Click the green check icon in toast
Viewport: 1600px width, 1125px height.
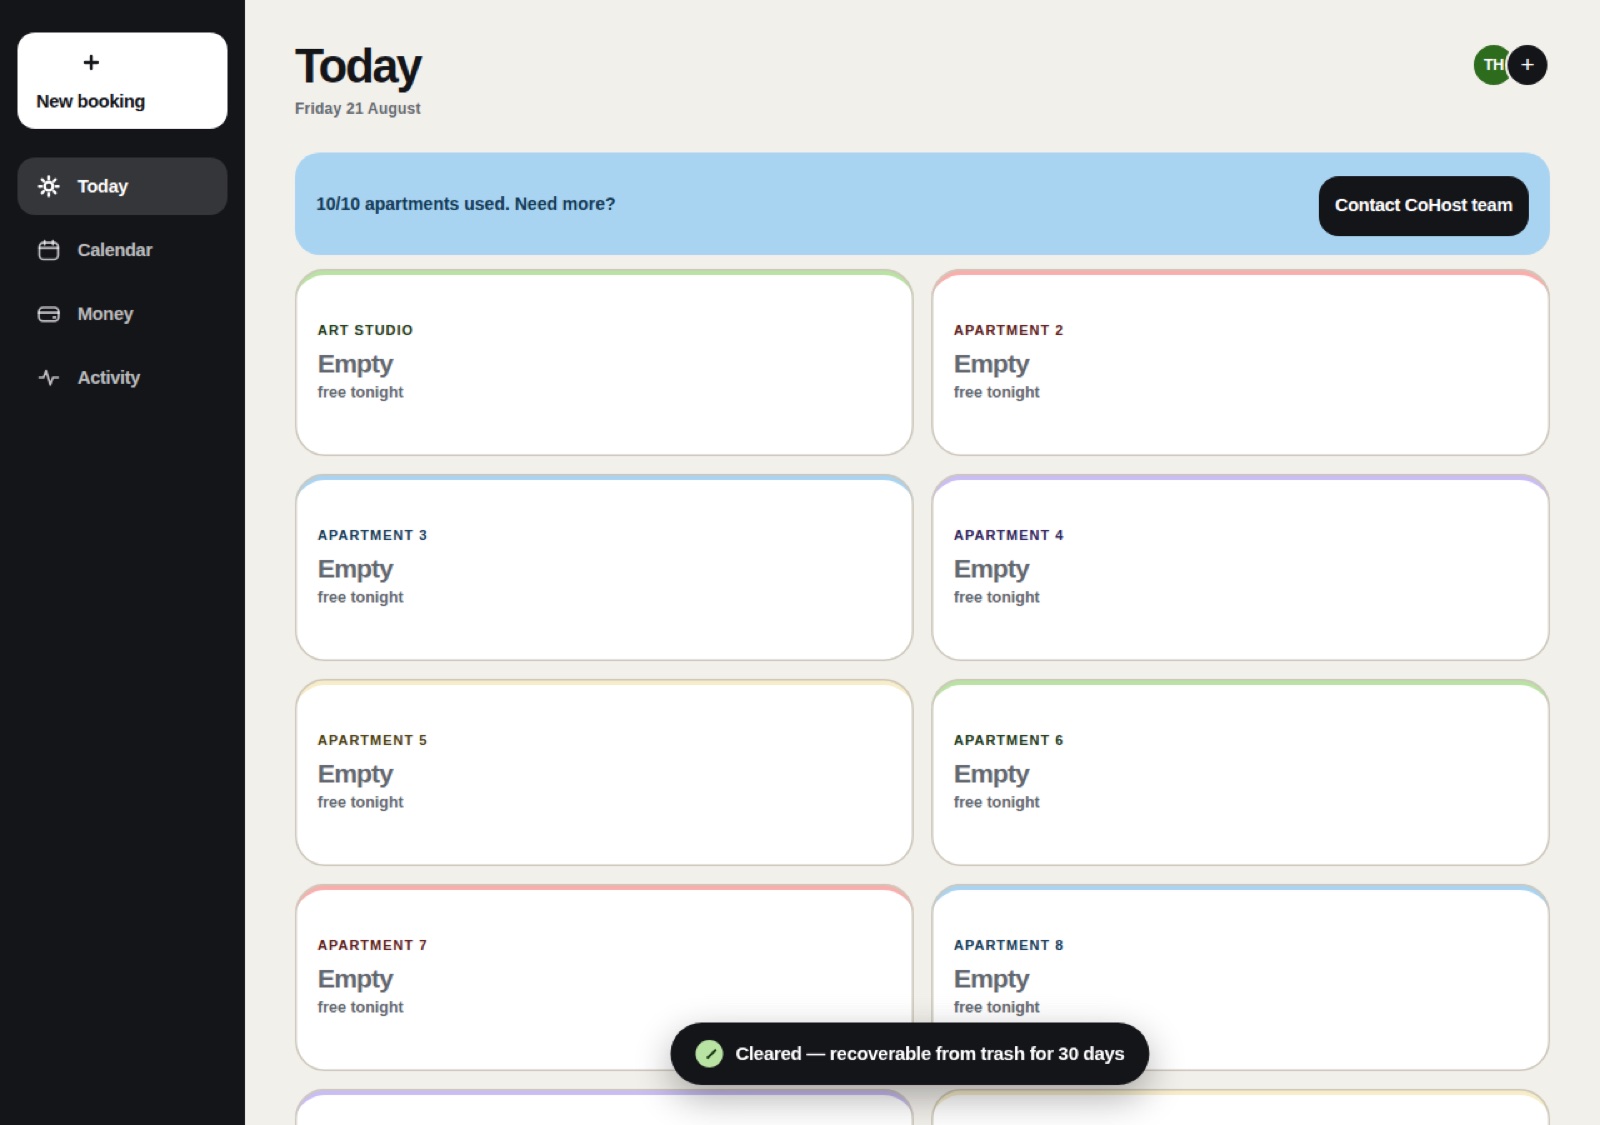[709, 1054]
